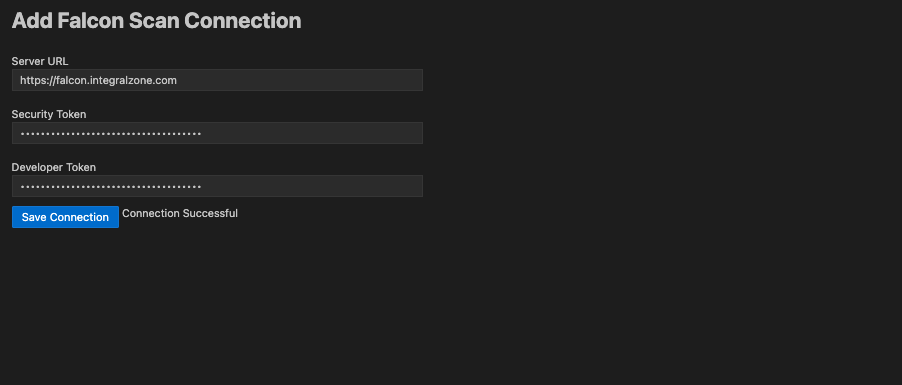Click the Security Token label

pyautogui.click(x=49, y=114)
